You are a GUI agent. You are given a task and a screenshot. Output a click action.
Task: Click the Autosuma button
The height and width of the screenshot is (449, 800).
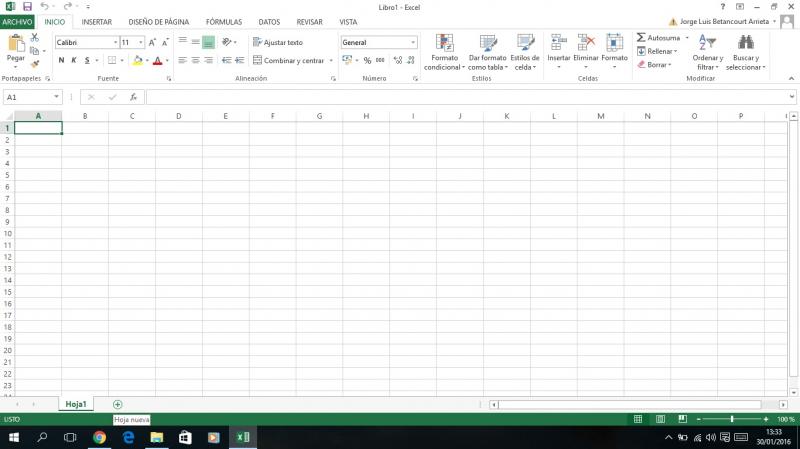coord(658,37)
